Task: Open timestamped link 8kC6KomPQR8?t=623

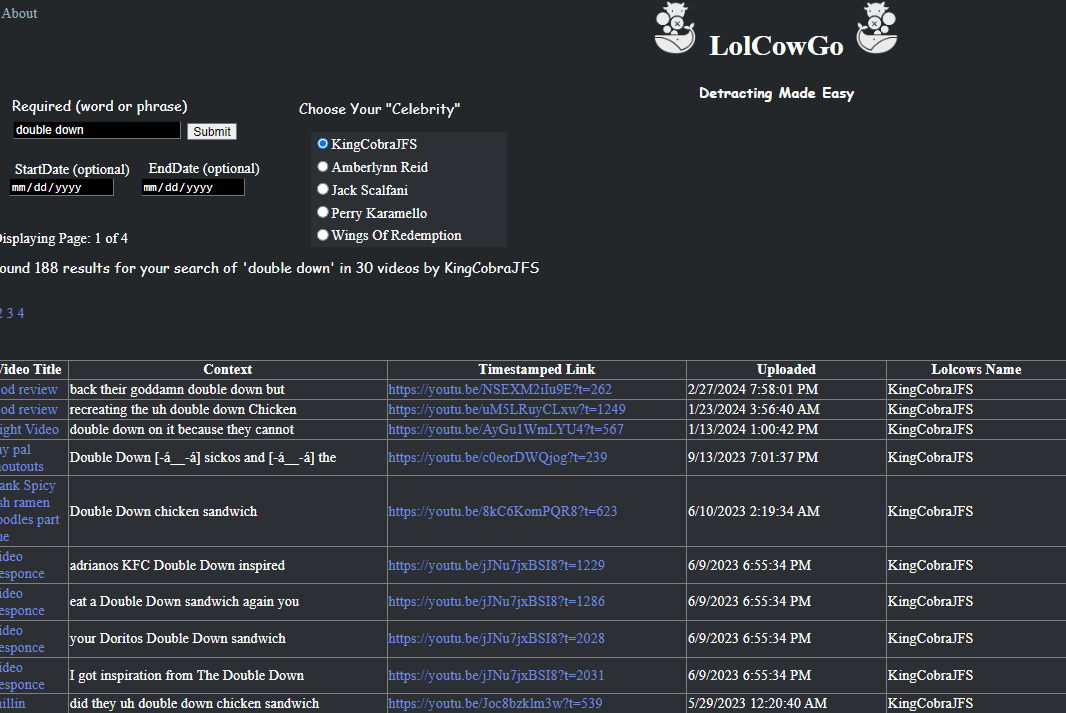Action: (502, 511)
